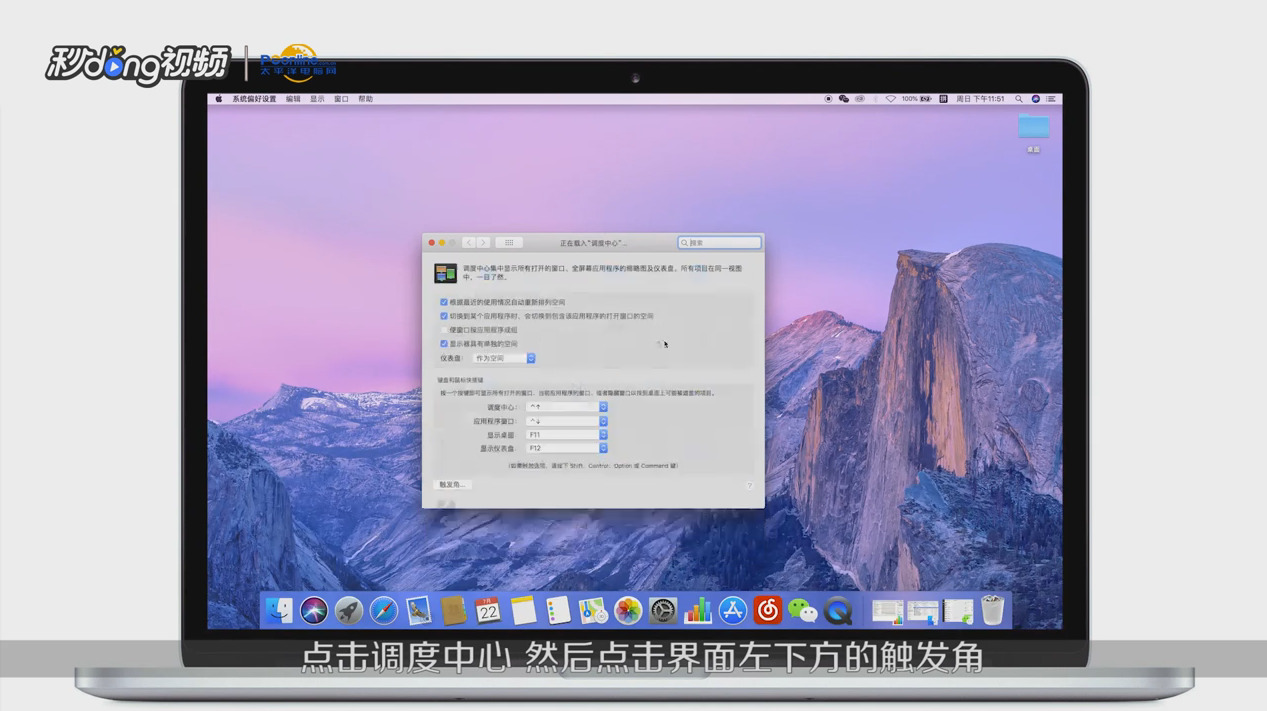1267x711 pixels.
Task: Open the 显示仪表盘 shortcut dropdown showing F12
Action: point(567,448)
